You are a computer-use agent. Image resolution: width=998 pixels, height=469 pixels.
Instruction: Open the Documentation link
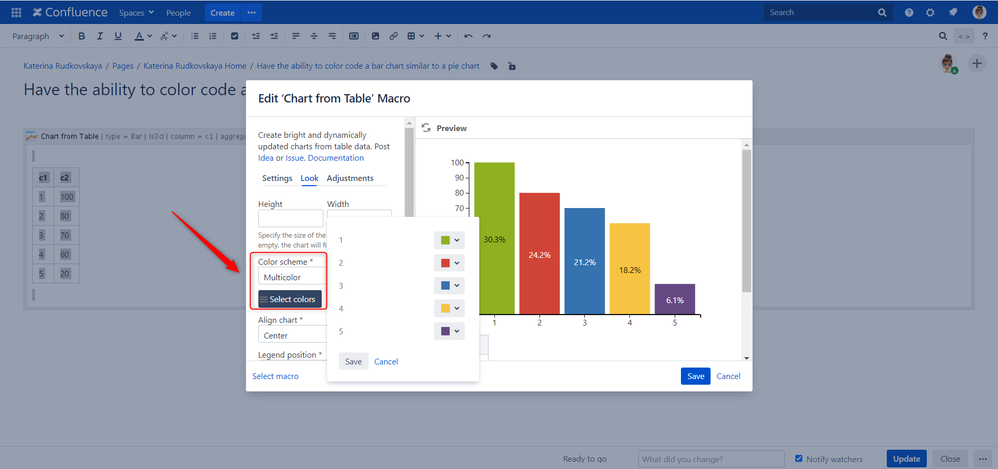[335, 158]
